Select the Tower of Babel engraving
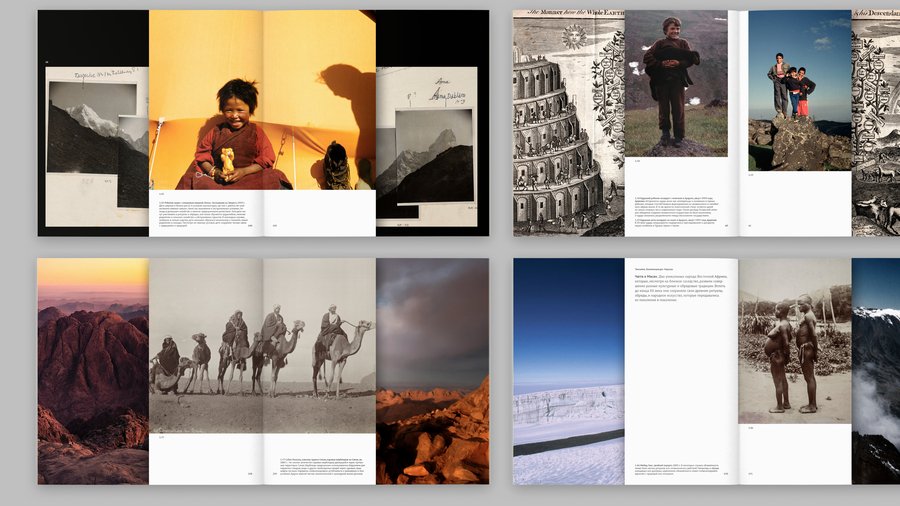Image resolution: width=900 pixels, height=506 pixels. tap(569, 123)
